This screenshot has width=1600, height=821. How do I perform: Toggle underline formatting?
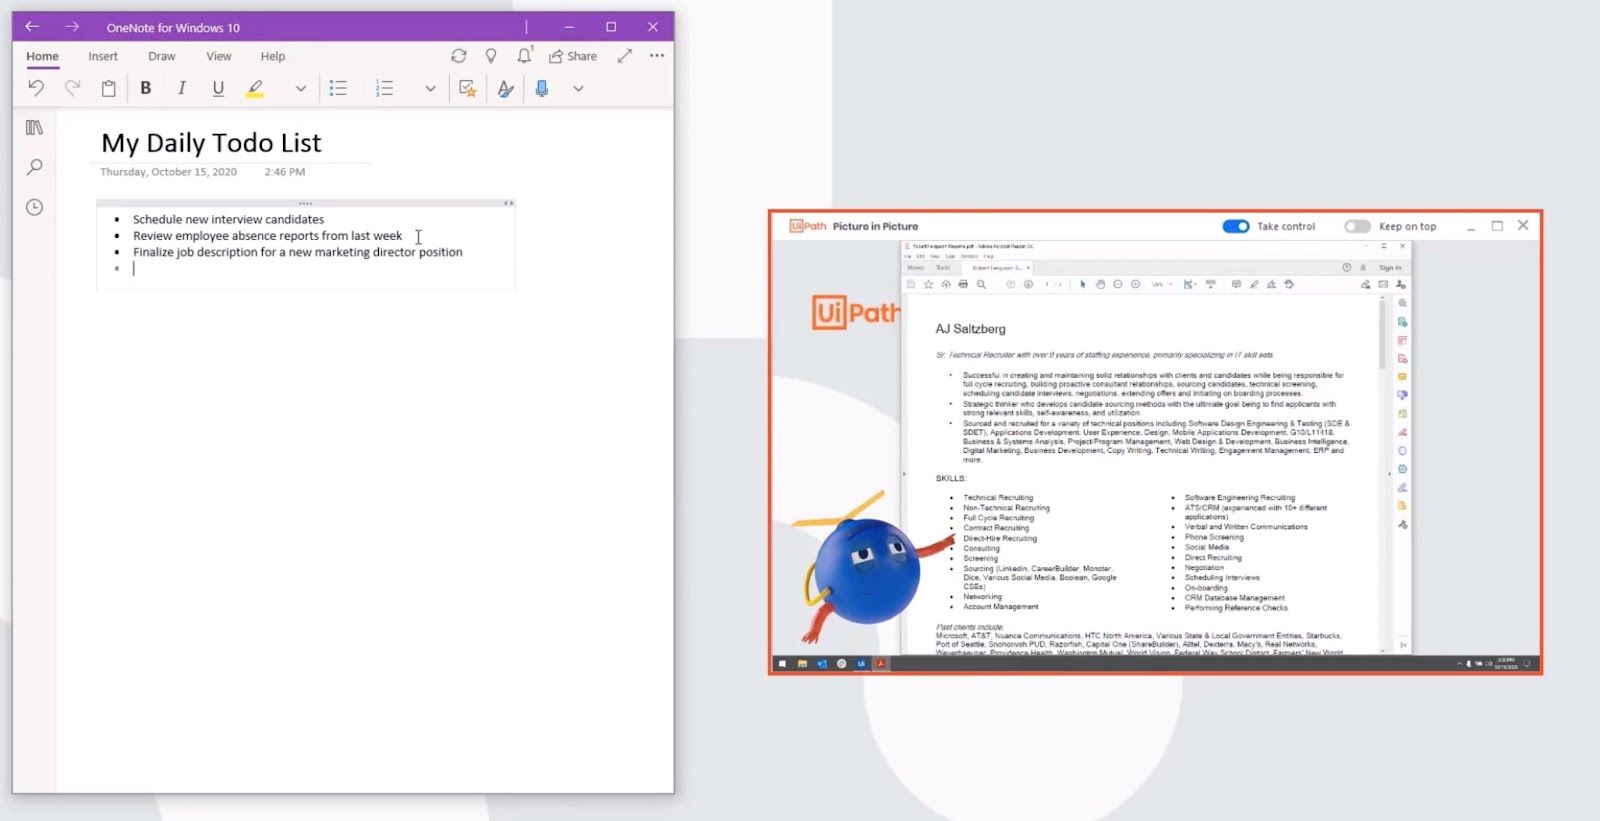point(218,88)
